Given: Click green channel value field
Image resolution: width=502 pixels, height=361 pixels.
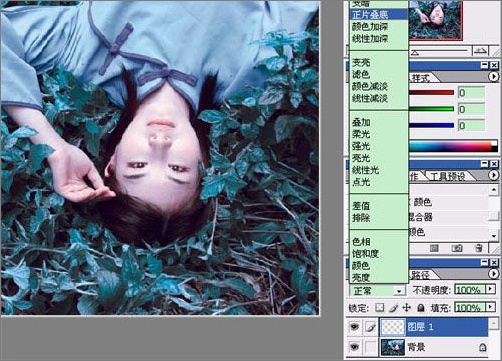Looking at the screenshot, I should (471, 109).
